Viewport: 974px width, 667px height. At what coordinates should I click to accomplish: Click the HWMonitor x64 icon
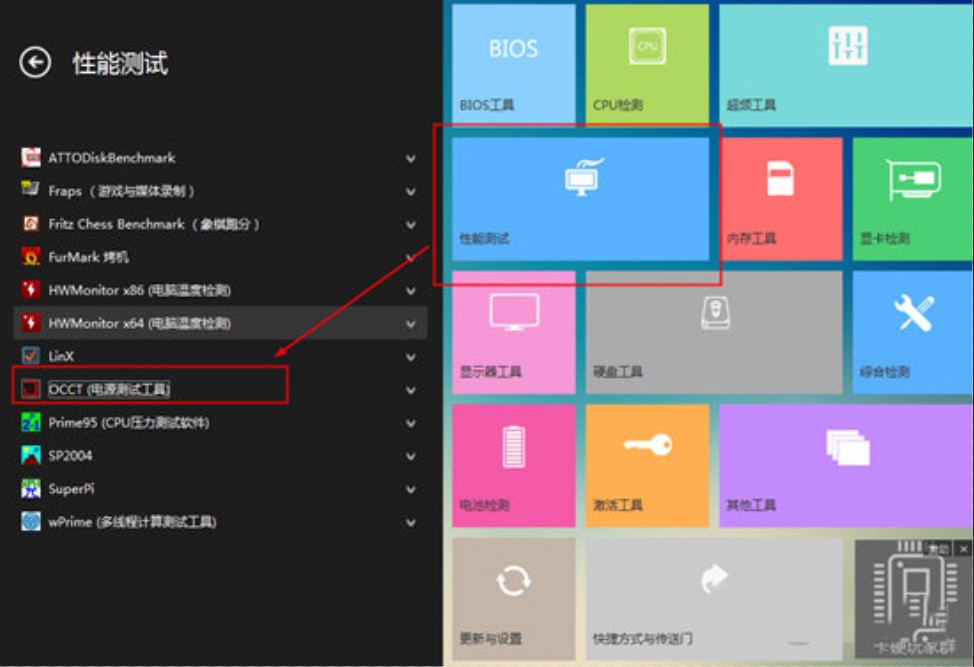point(30,323)
